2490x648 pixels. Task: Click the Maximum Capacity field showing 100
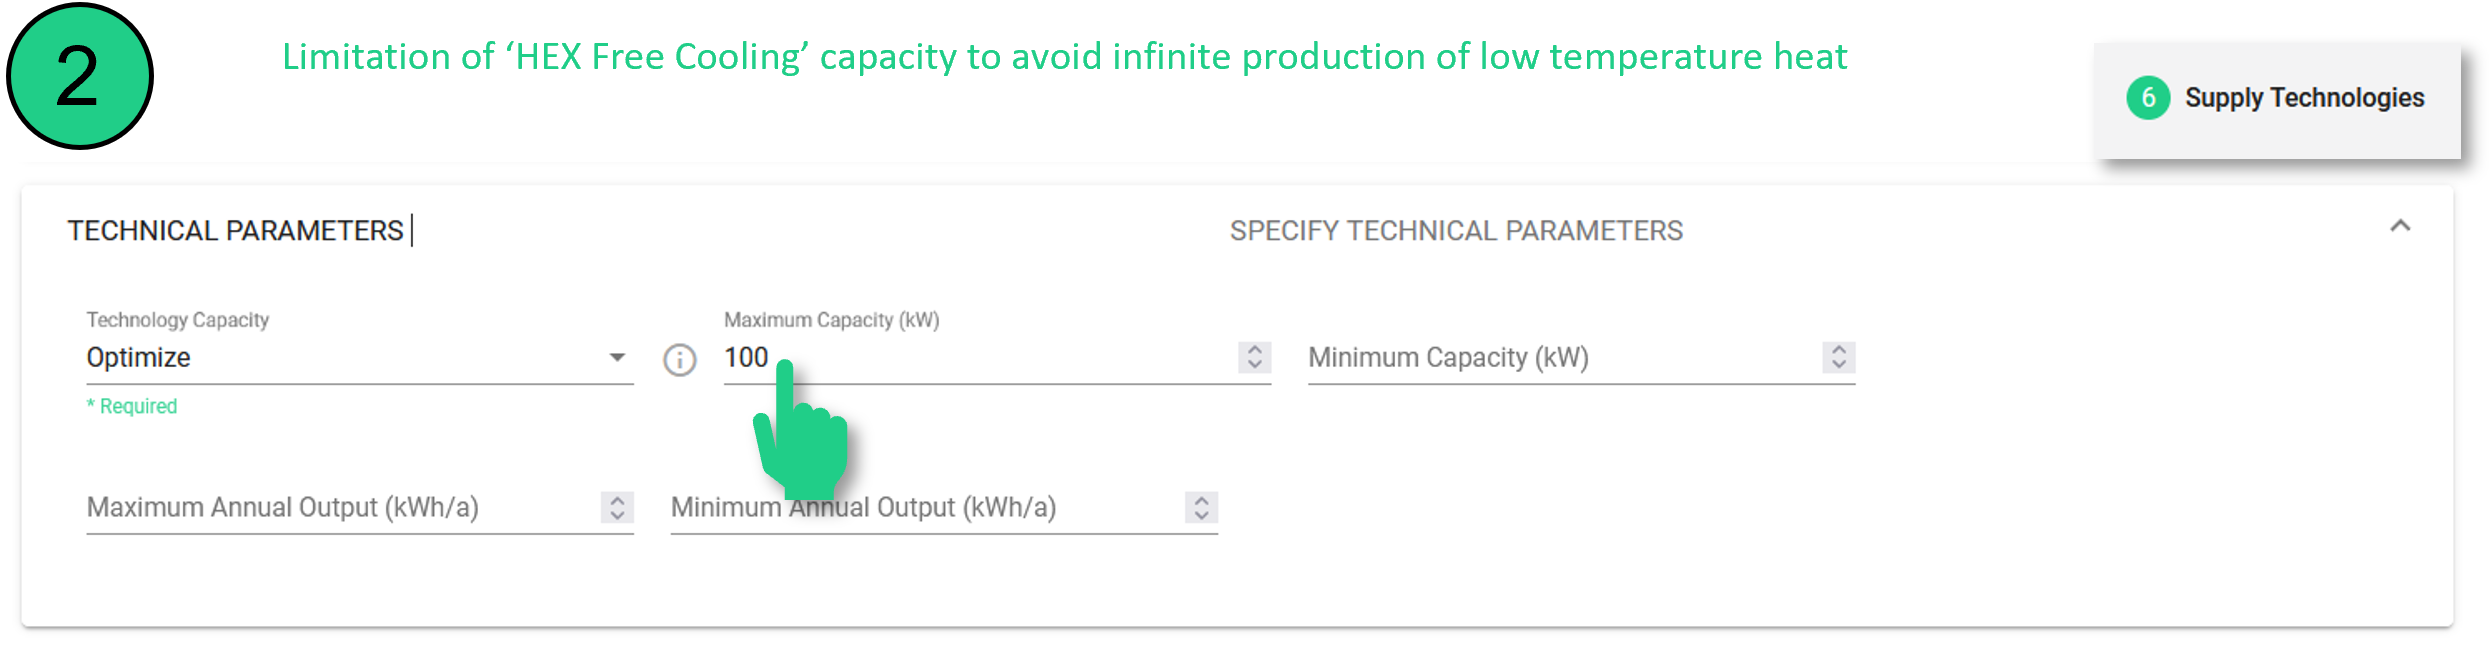(x=980, y=358)
